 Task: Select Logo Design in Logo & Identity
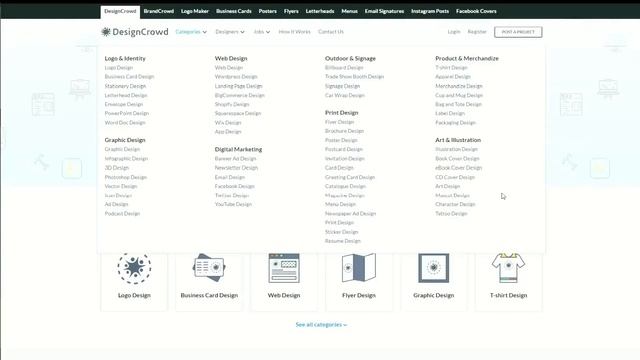pyautogui.click(x=119, y=68)
